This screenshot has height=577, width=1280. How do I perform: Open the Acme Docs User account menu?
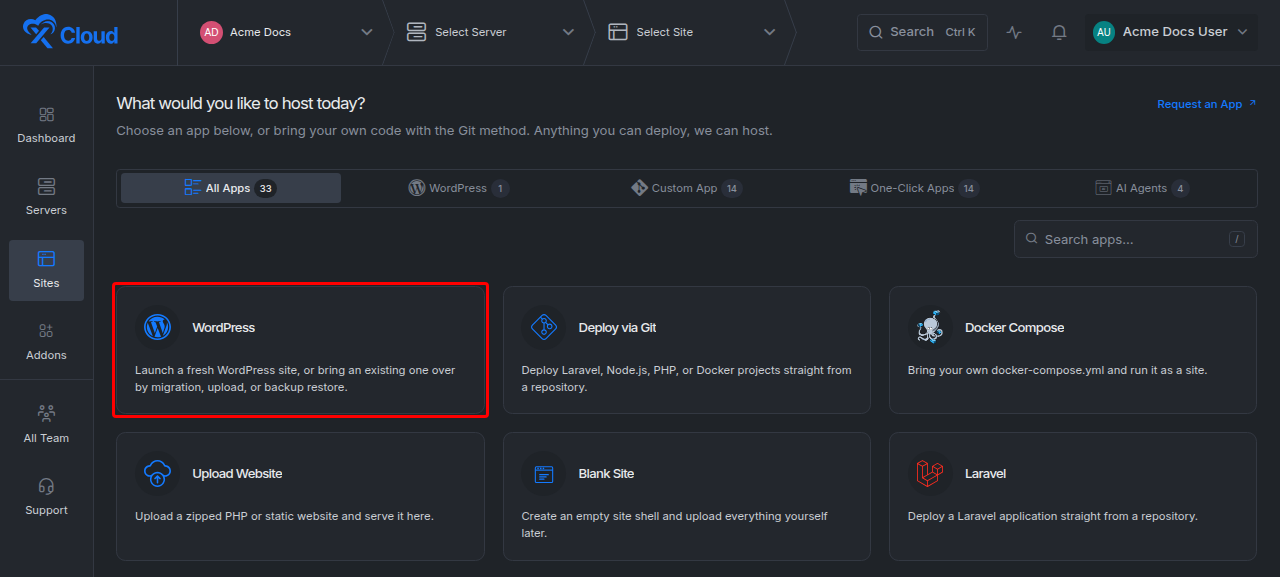(x=1171, y=32)
